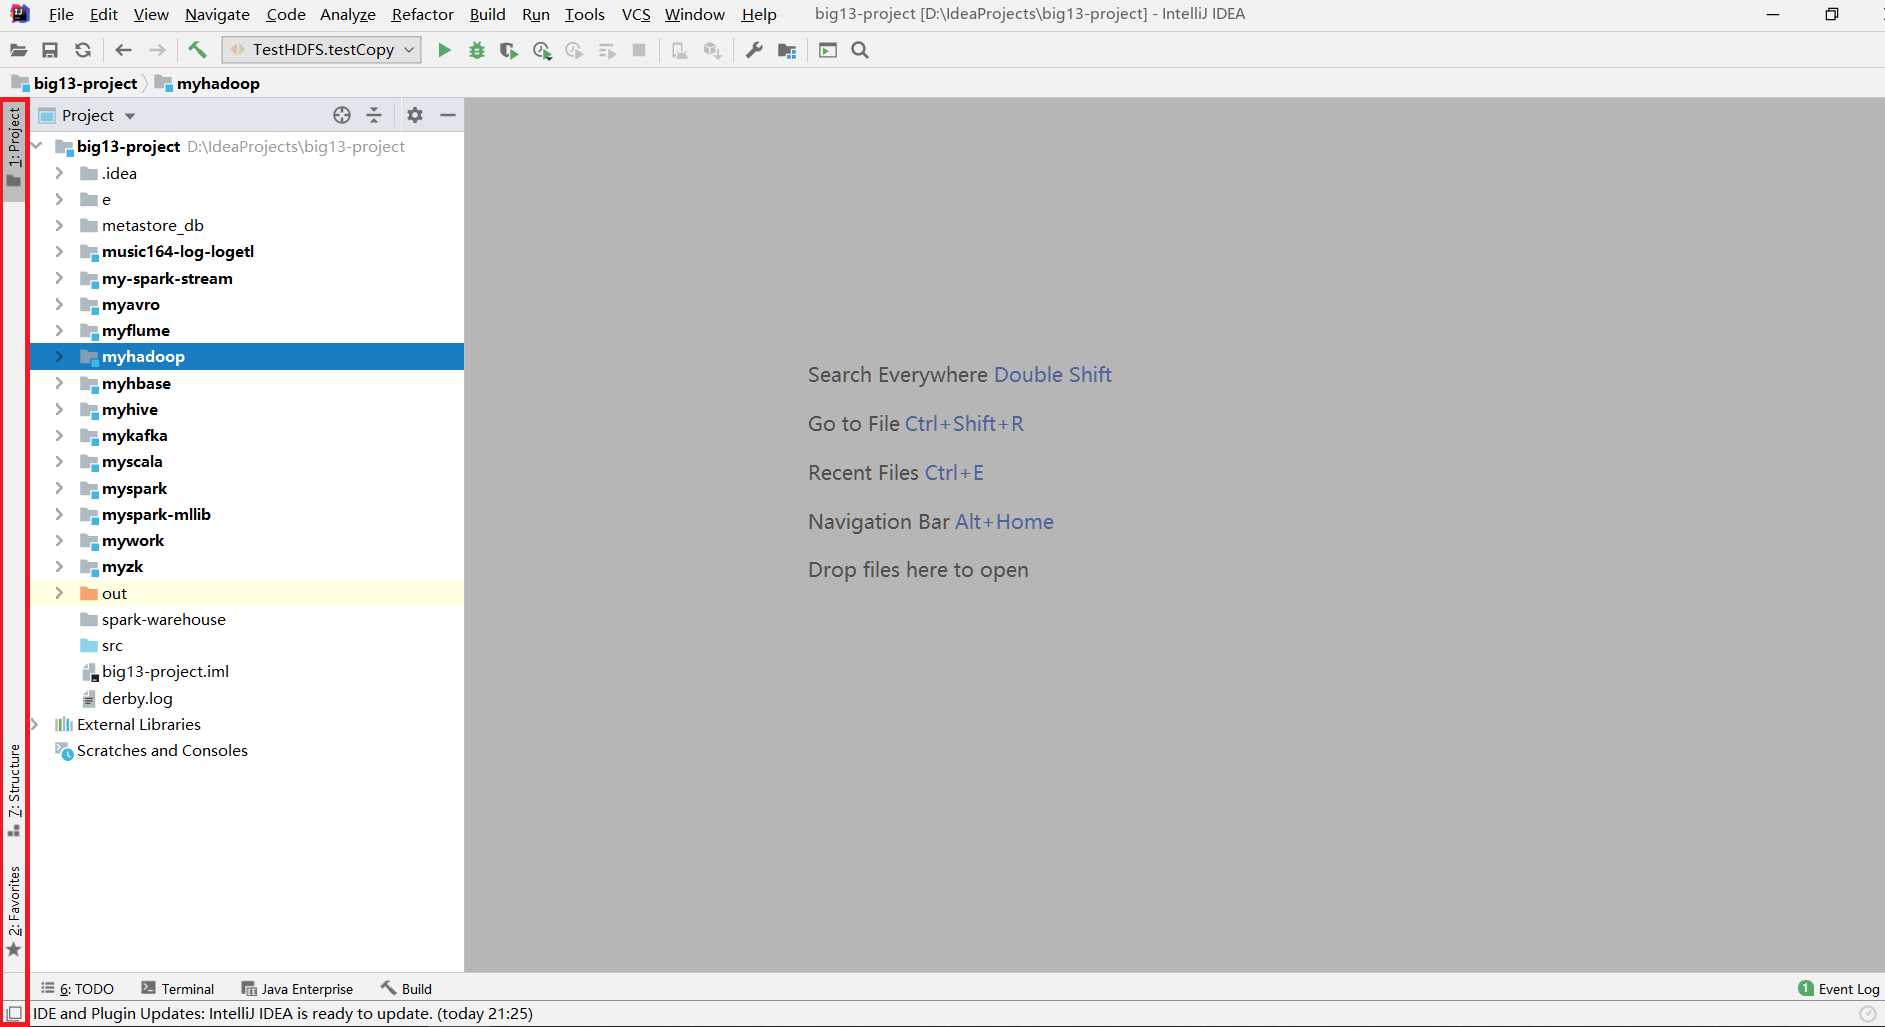Click the Synchronize refresh icon
Screen dimensions: 1885x1027
[x=83, y=50]
